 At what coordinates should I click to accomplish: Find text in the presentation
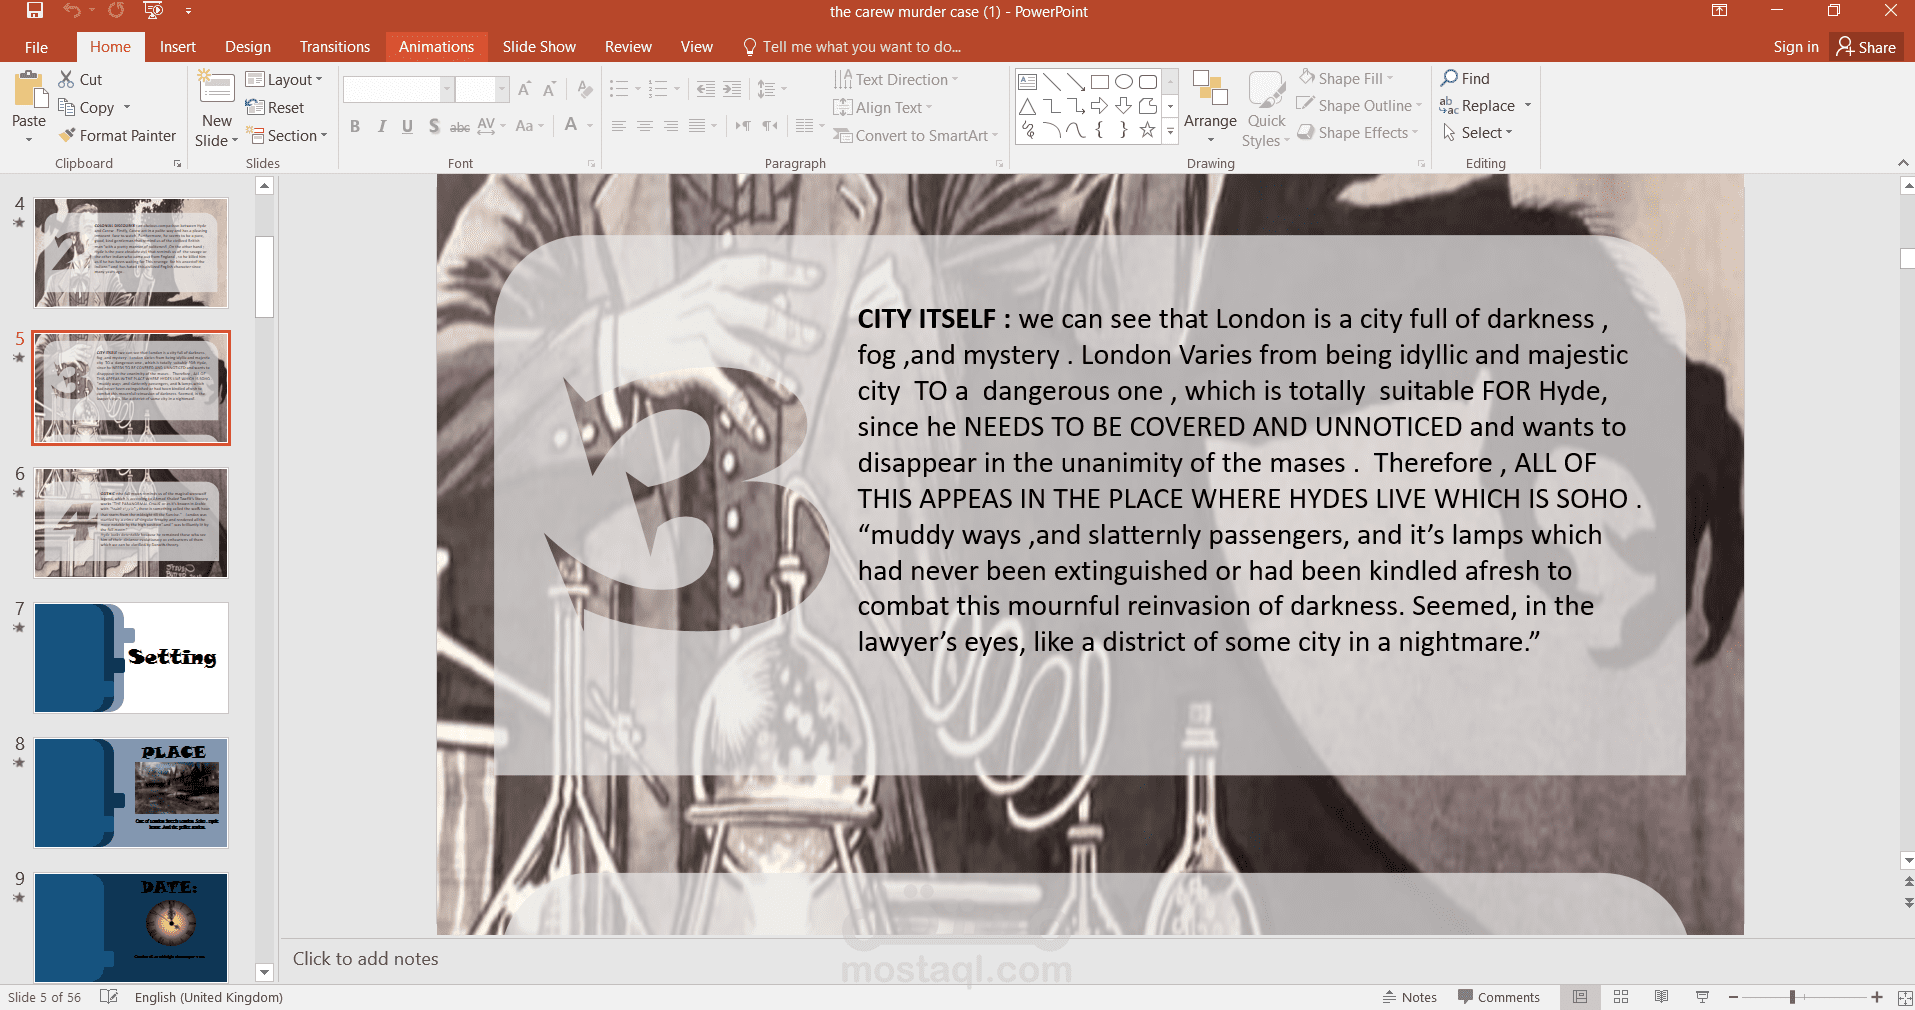click(1465, 78)
